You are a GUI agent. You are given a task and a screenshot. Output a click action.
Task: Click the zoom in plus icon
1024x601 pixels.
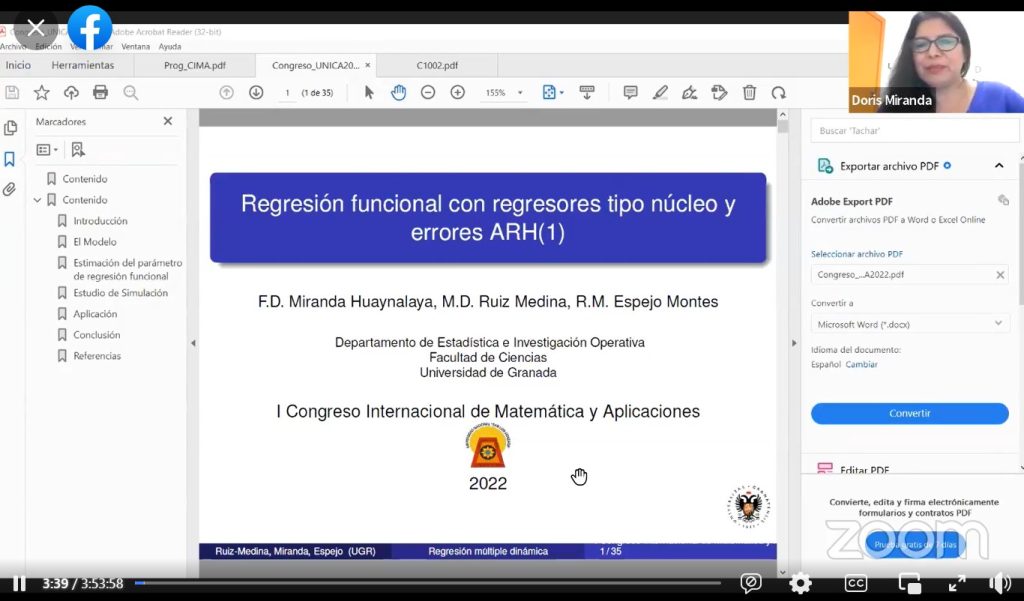tap(457, 93)
